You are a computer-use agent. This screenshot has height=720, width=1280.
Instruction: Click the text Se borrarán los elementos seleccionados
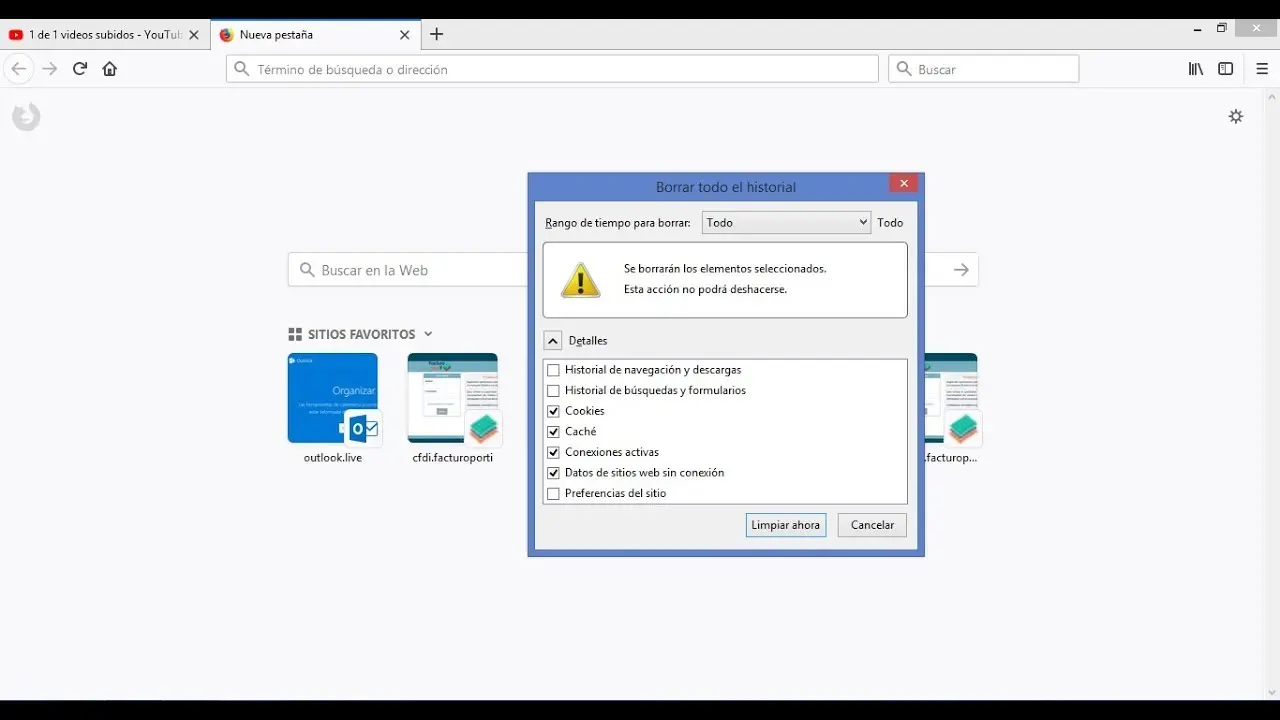[725, 268]
